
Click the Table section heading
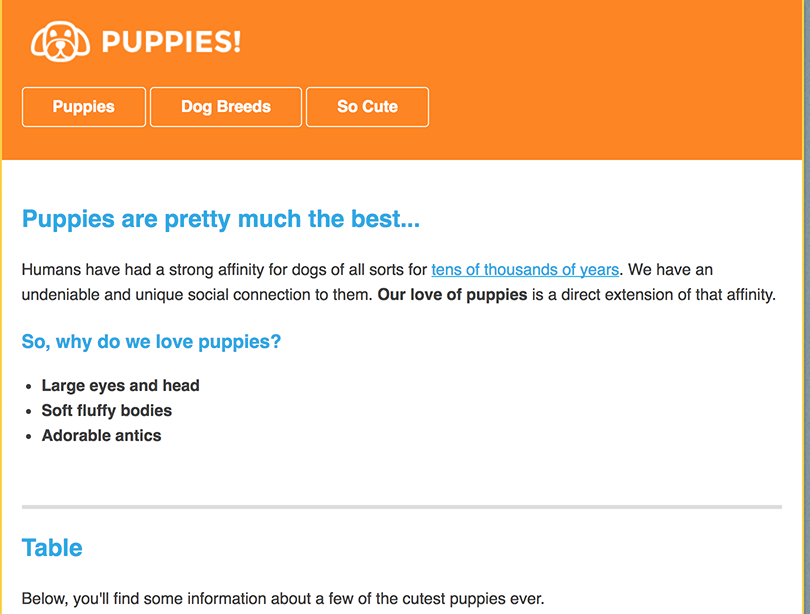point(52,548)
